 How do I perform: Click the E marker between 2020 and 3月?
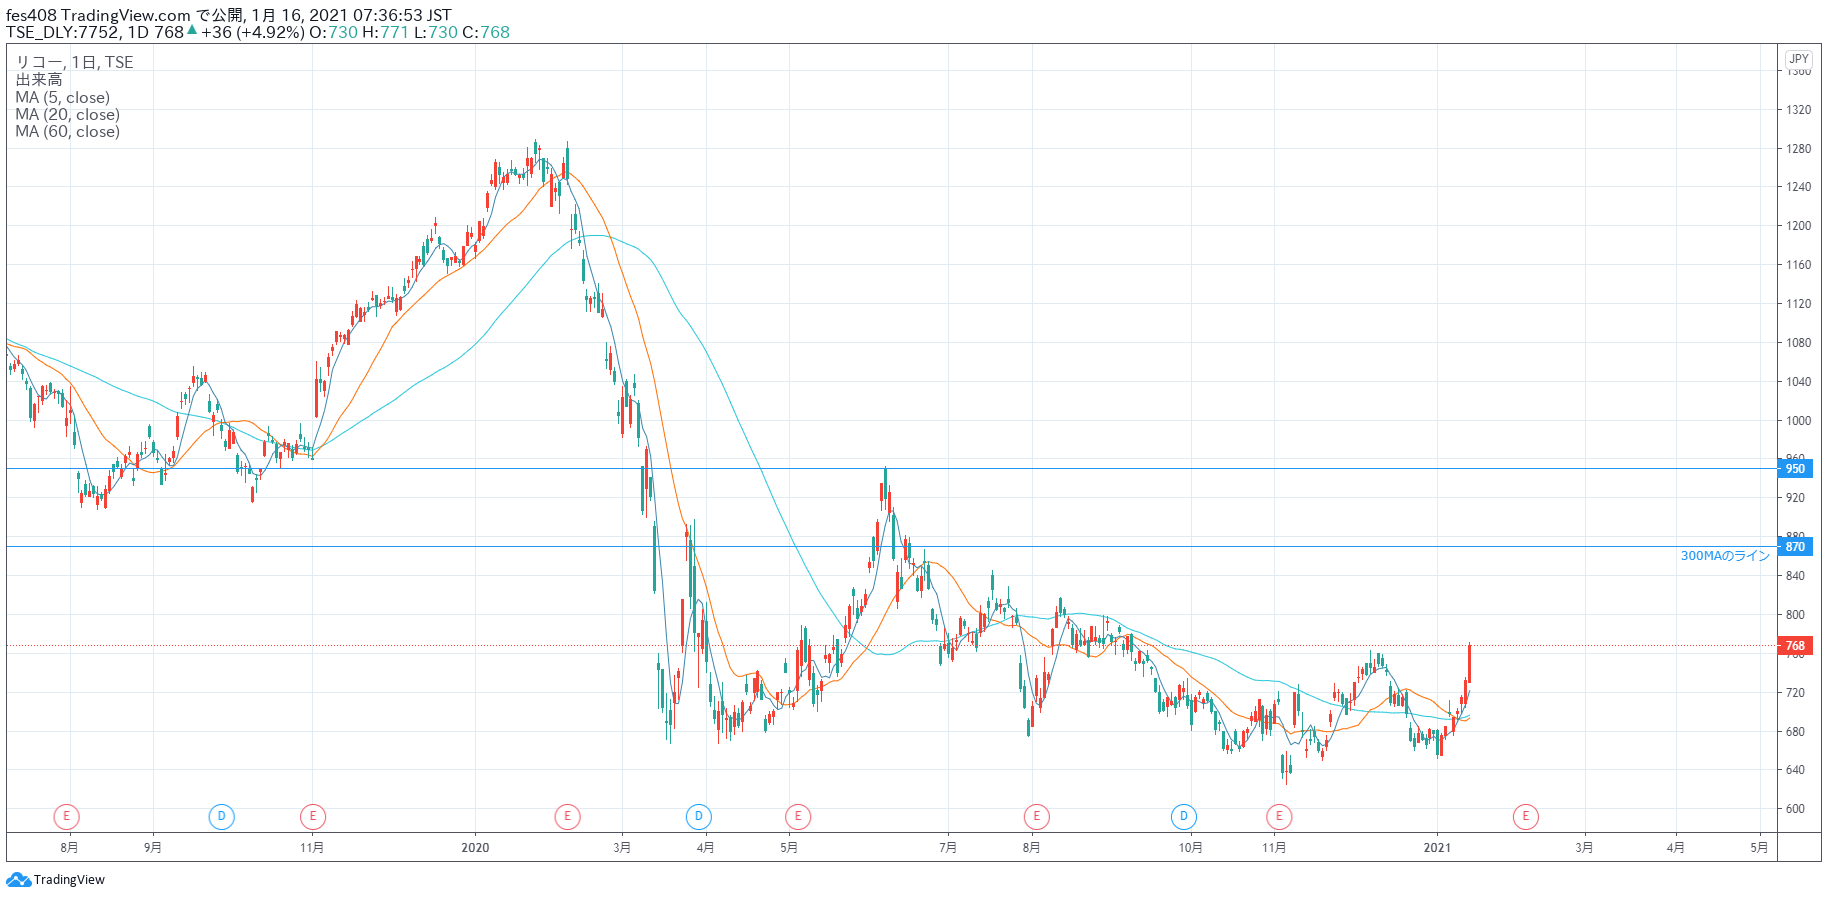(567, 817)
